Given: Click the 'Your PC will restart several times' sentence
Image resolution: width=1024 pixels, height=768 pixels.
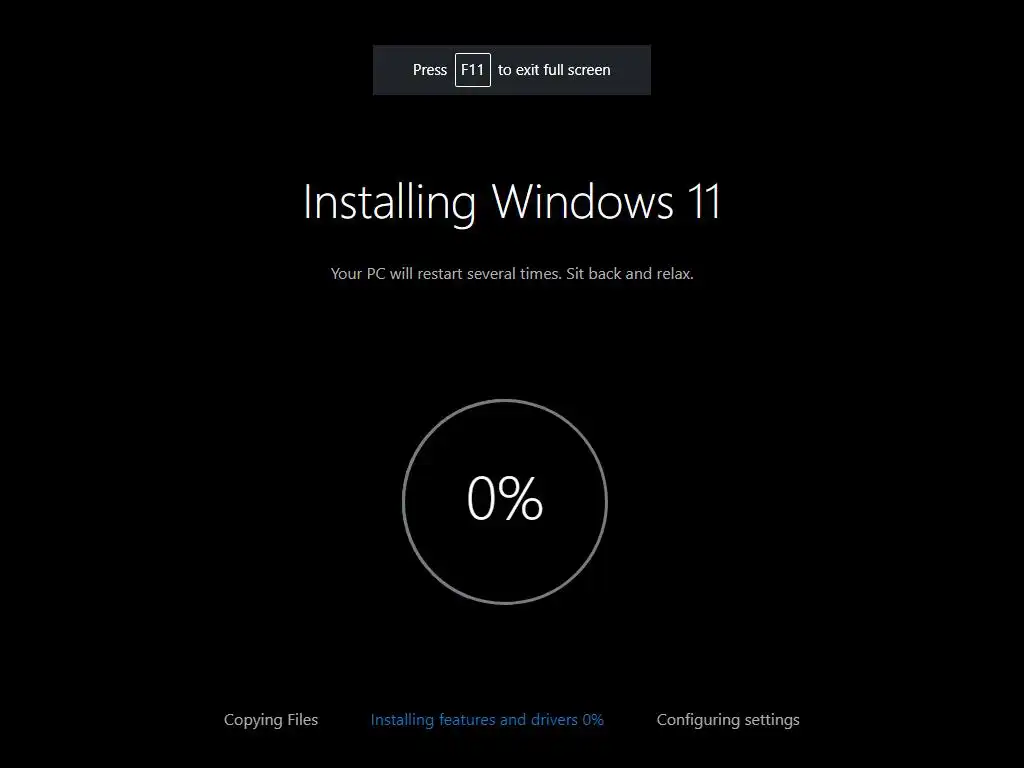Looking at the screenshot, I should [446, 274].
